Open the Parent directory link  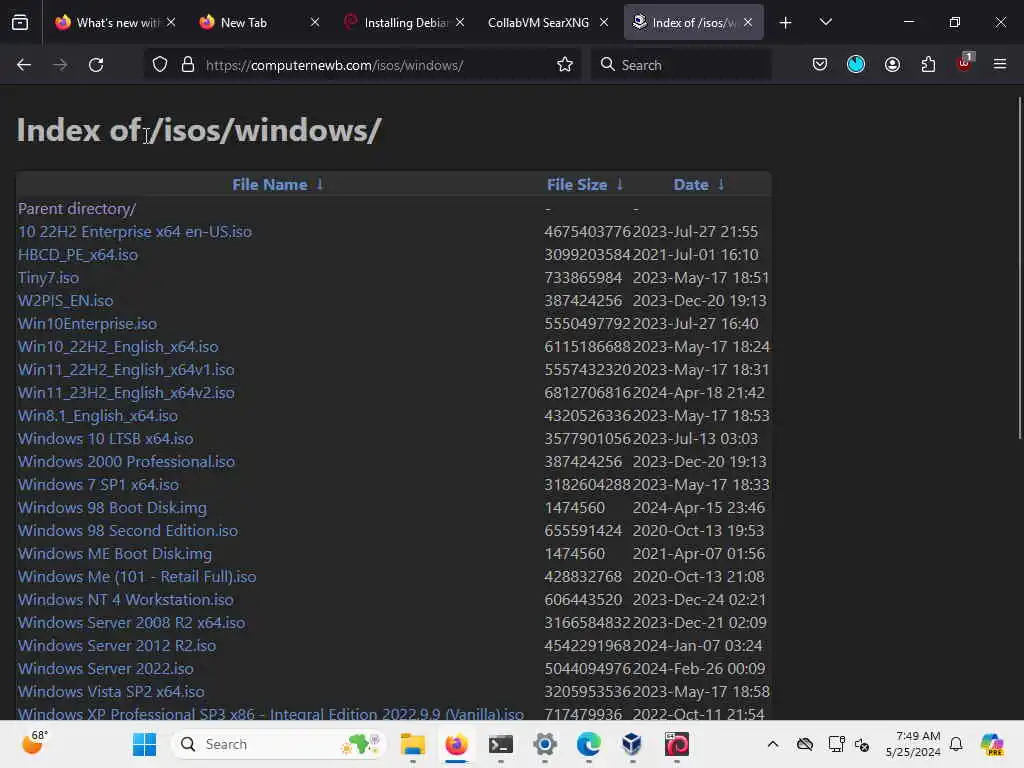77,209
